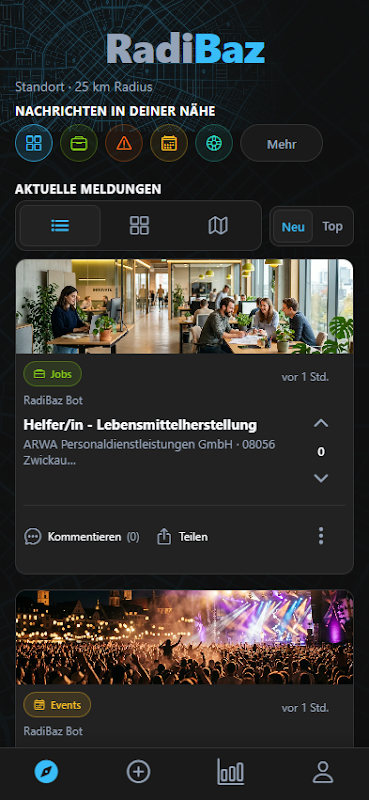
Task: Click the Mehr categories button
Action: (x=282, y=144)
